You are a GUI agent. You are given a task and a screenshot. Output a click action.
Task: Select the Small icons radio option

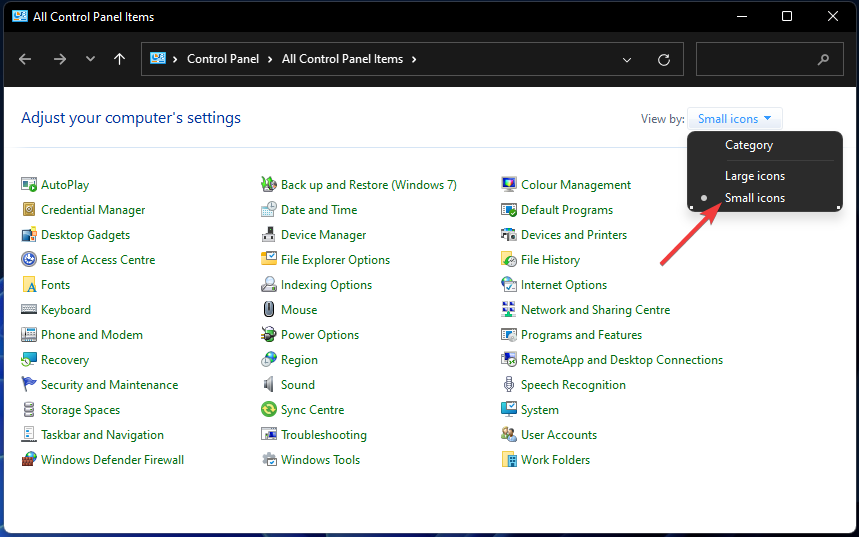tap(754, 198)
